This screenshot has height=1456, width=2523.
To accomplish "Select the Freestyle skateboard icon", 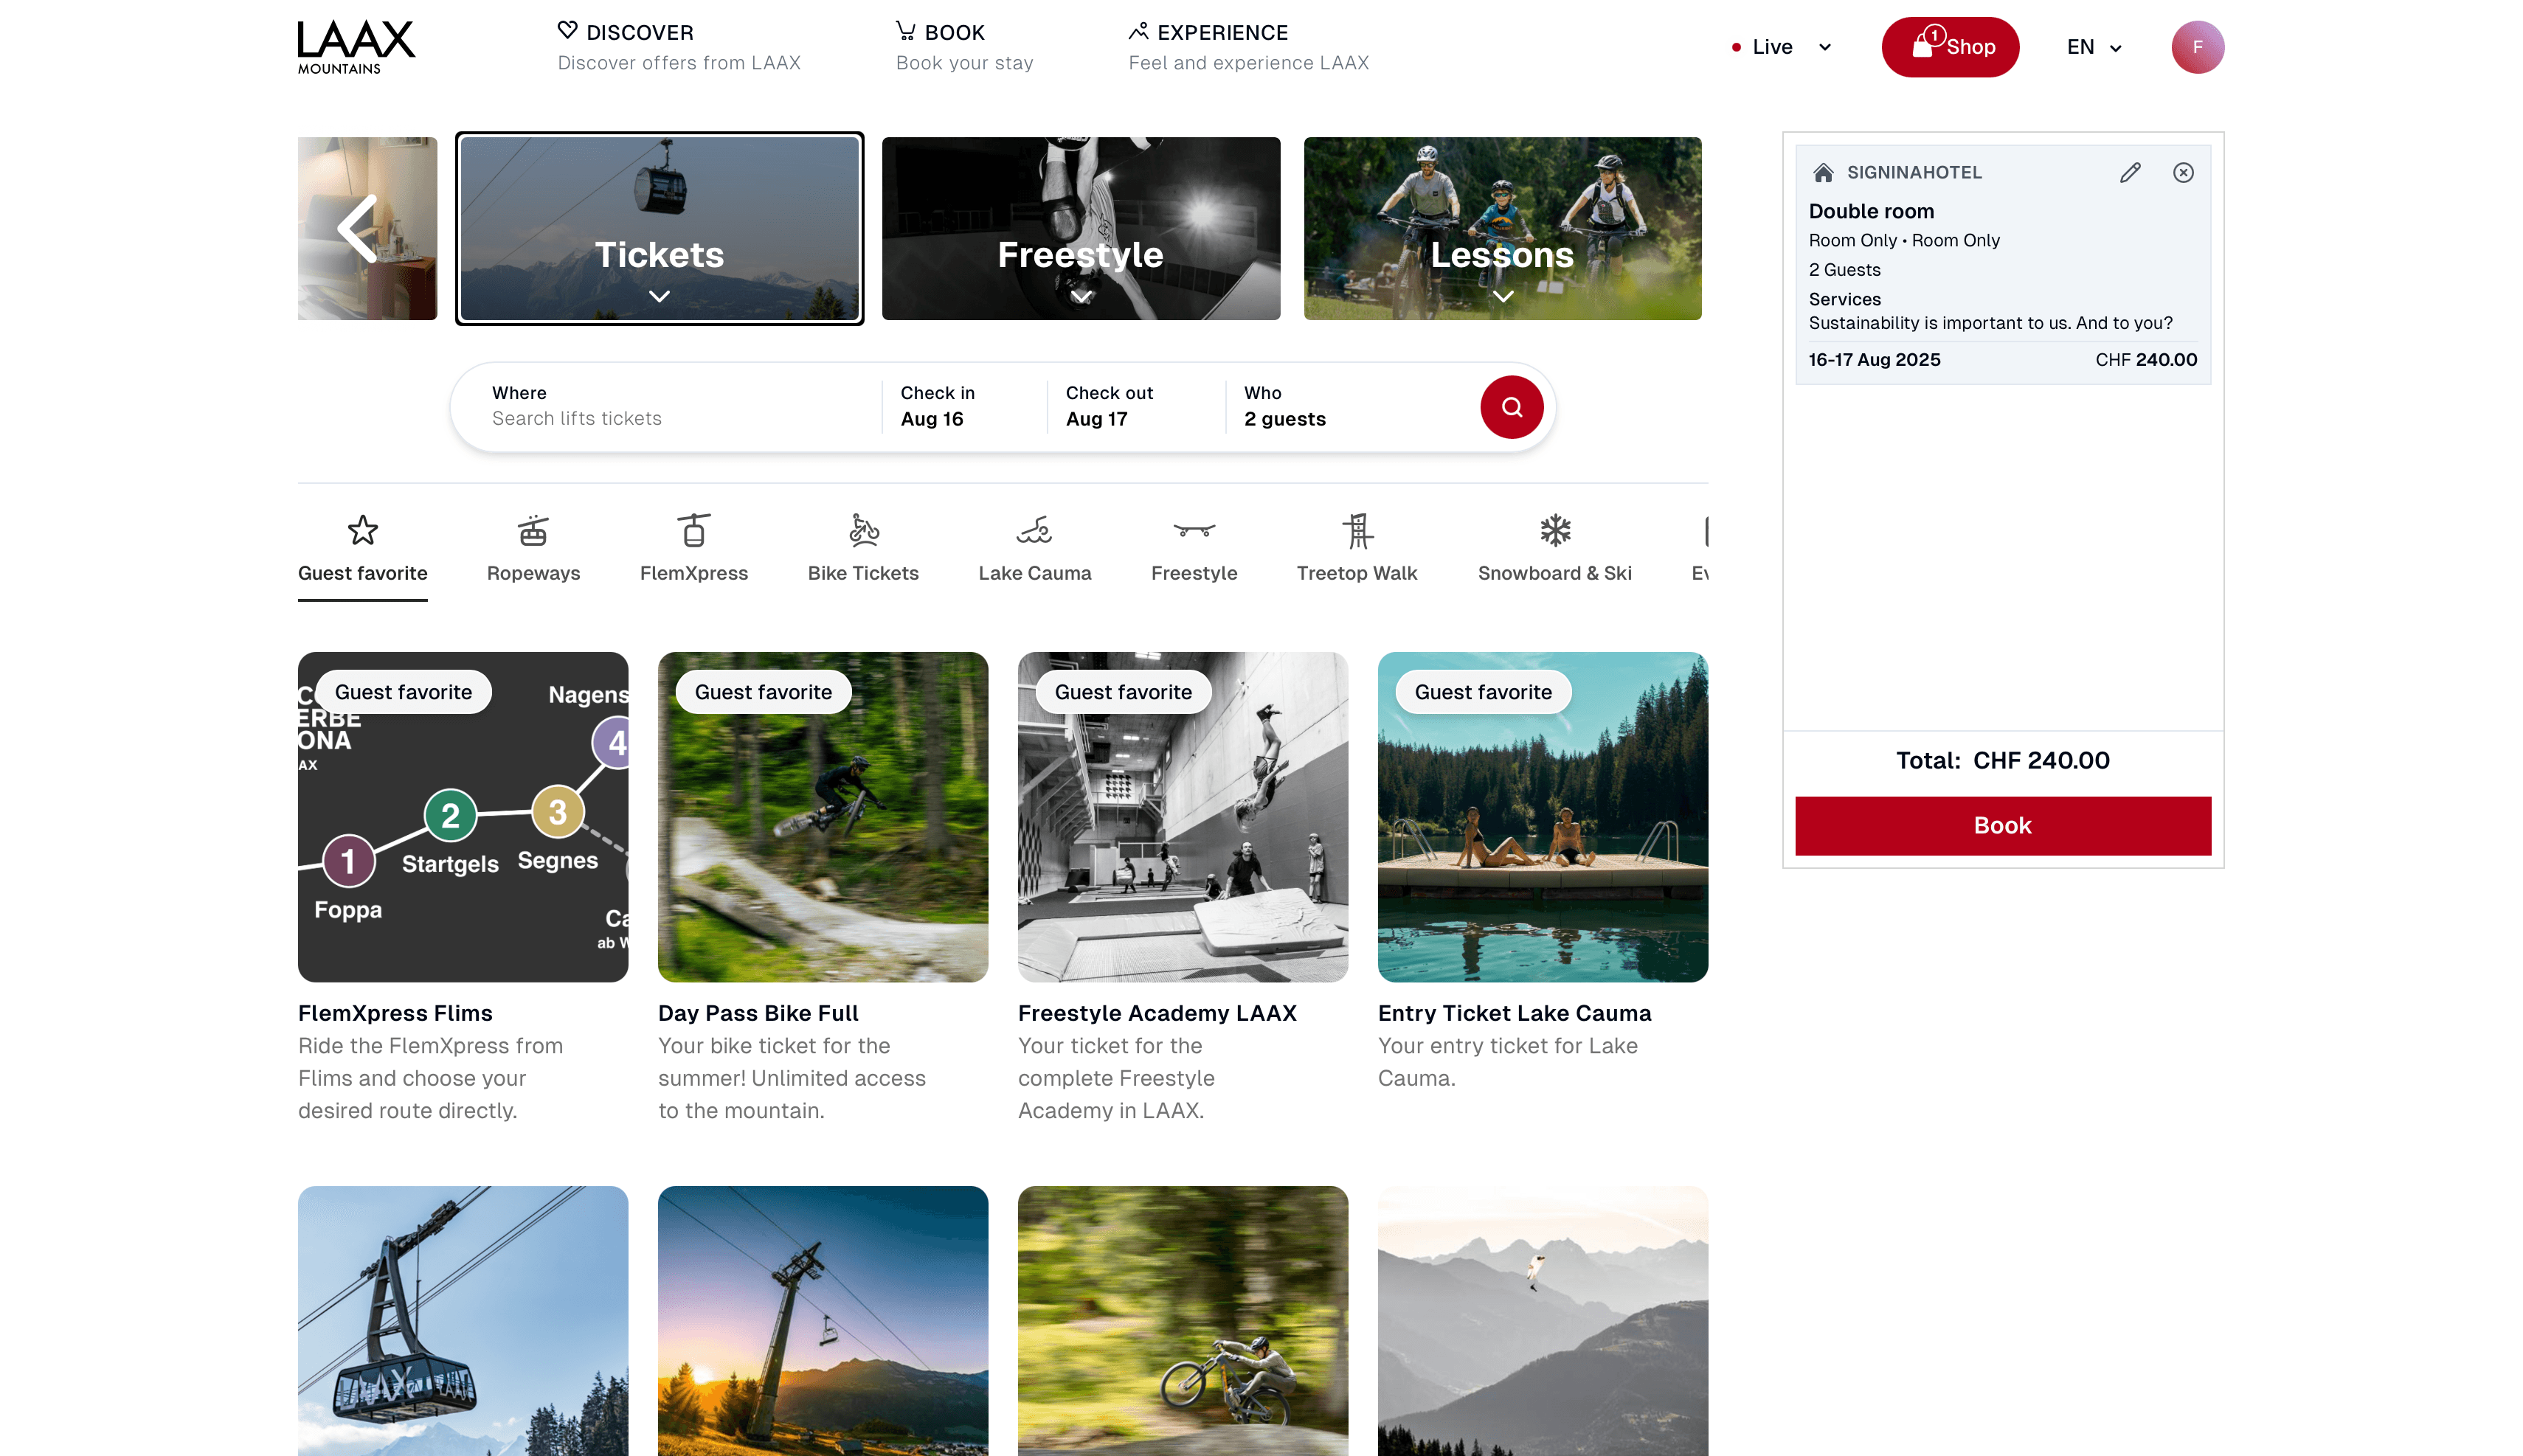I will click(1194, 531).
